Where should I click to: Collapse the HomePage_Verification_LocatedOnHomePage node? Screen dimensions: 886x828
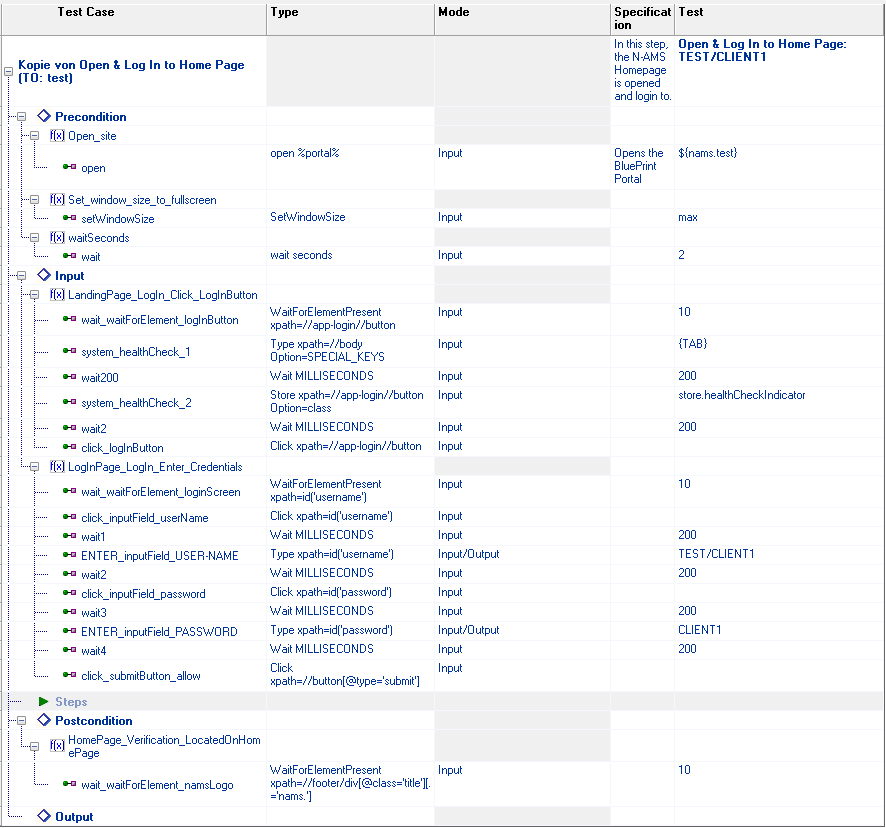(x=34, y=746)
